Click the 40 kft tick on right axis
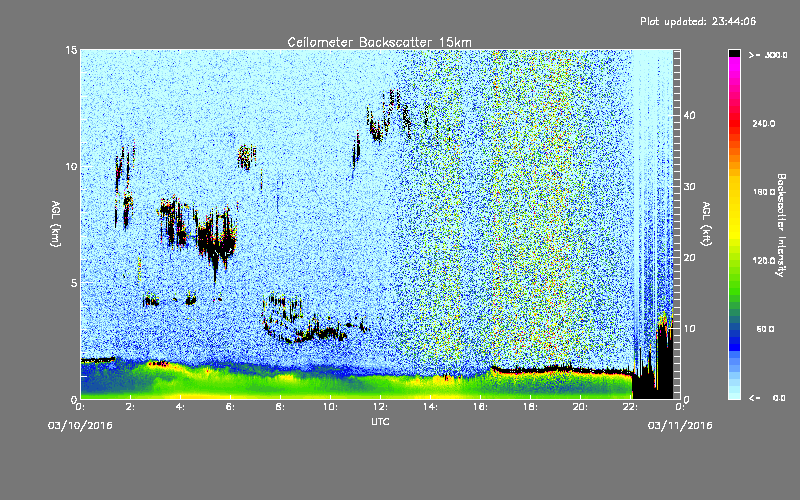The height and width of the screenshot is (500, 800). [689, 115]
